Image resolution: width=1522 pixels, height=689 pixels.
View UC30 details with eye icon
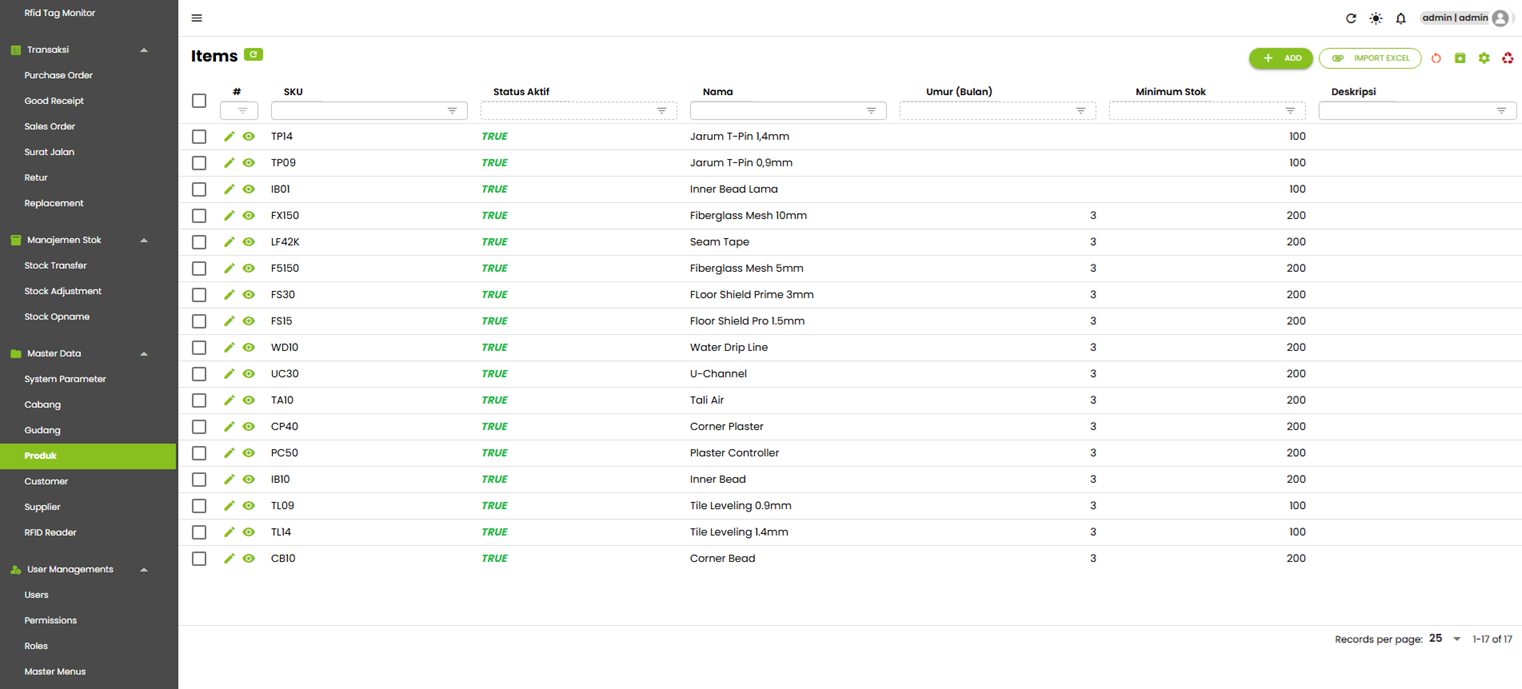(x=249, y=374)
